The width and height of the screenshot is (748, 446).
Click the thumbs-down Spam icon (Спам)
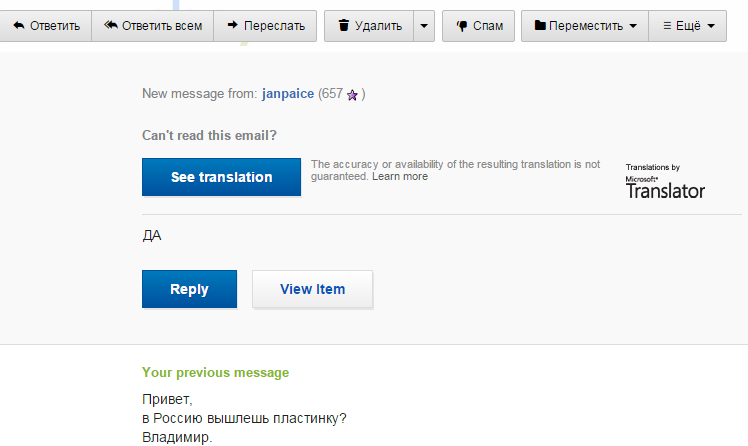click(x=462, y=26)
